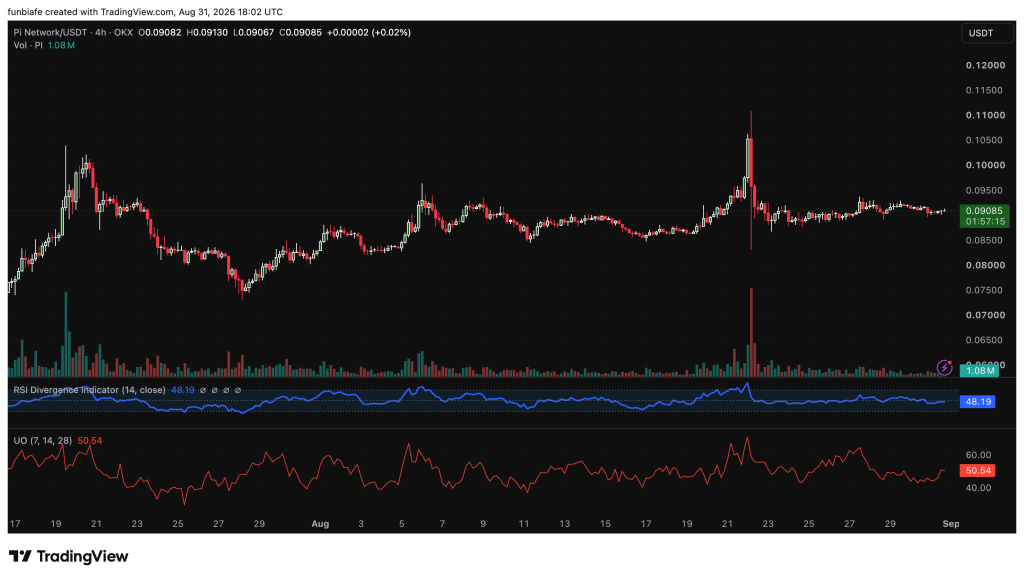Click the green 0.09085 current price tag
The image size is (1024, 579).
click(984, 211)
